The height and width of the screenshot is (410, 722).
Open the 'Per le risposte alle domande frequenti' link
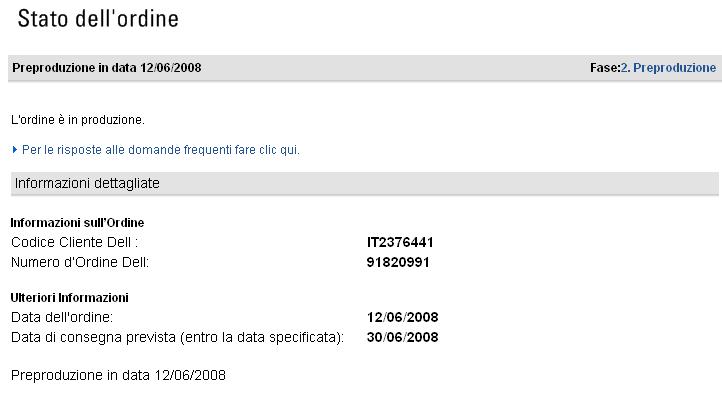point(160,150)
